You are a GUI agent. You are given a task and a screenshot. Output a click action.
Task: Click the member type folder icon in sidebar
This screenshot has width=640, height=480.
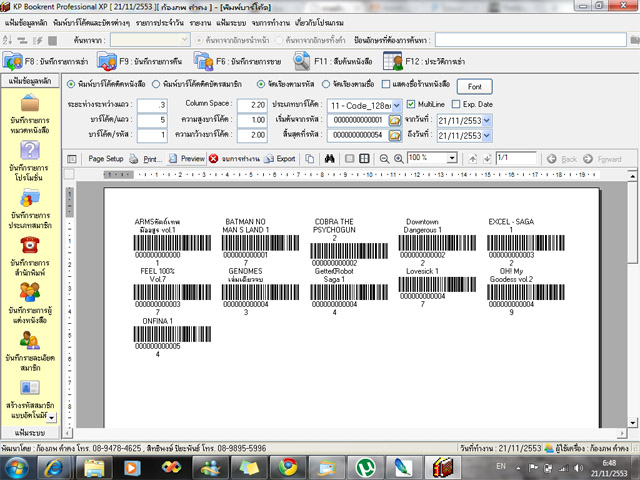(30, 198)
